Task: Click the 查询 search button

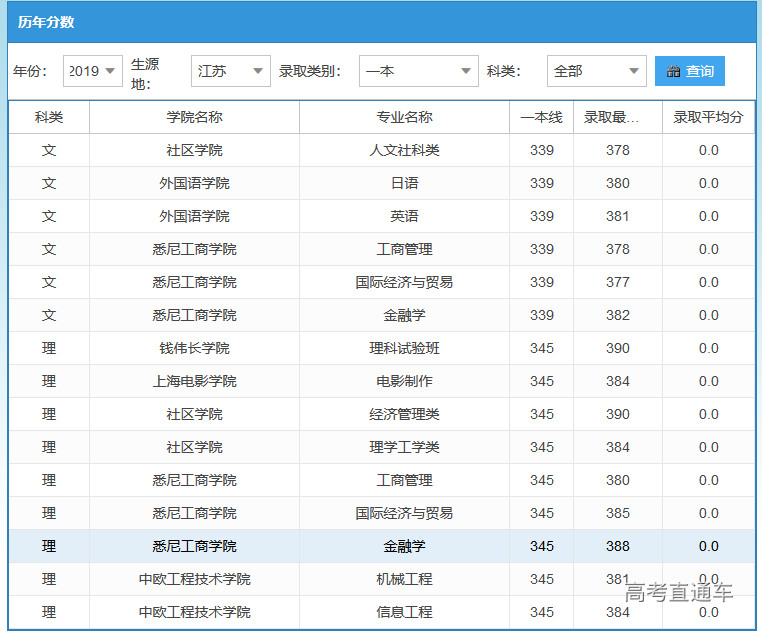Action: (x=690, y=71)
